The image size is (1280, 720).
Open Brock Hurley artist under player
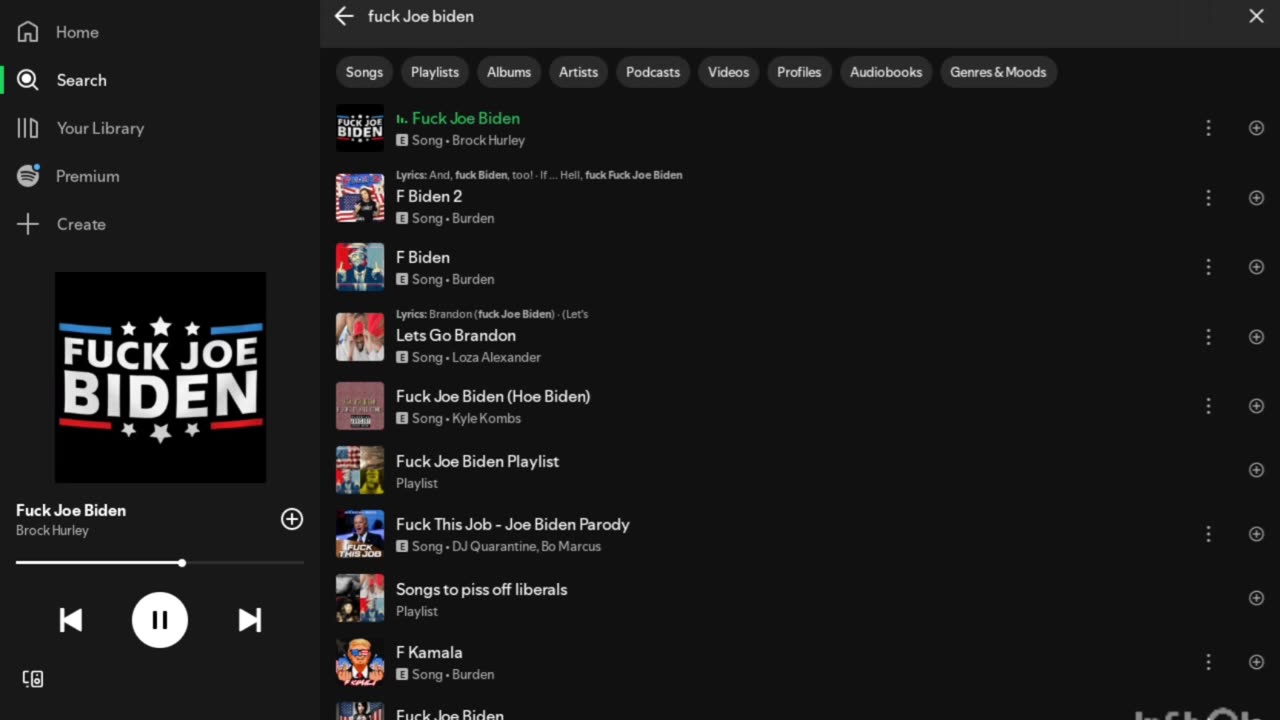[52, 531]
